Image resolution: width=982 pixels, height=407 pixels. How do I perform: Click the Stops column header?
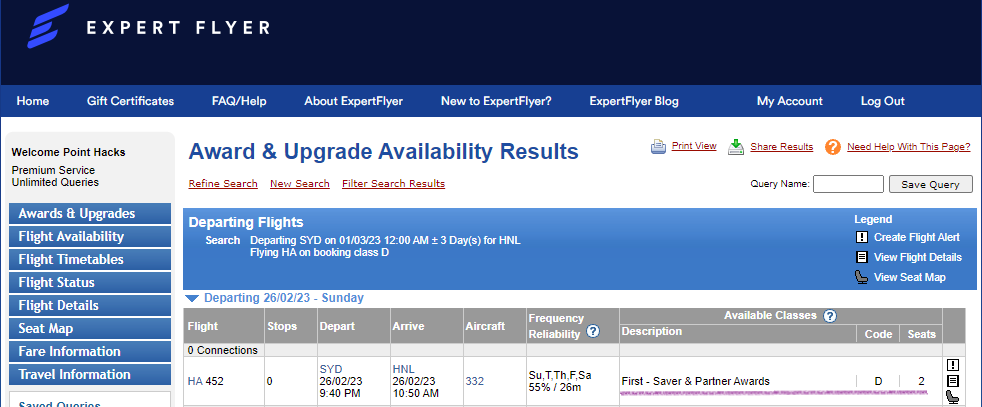[282, 326]
